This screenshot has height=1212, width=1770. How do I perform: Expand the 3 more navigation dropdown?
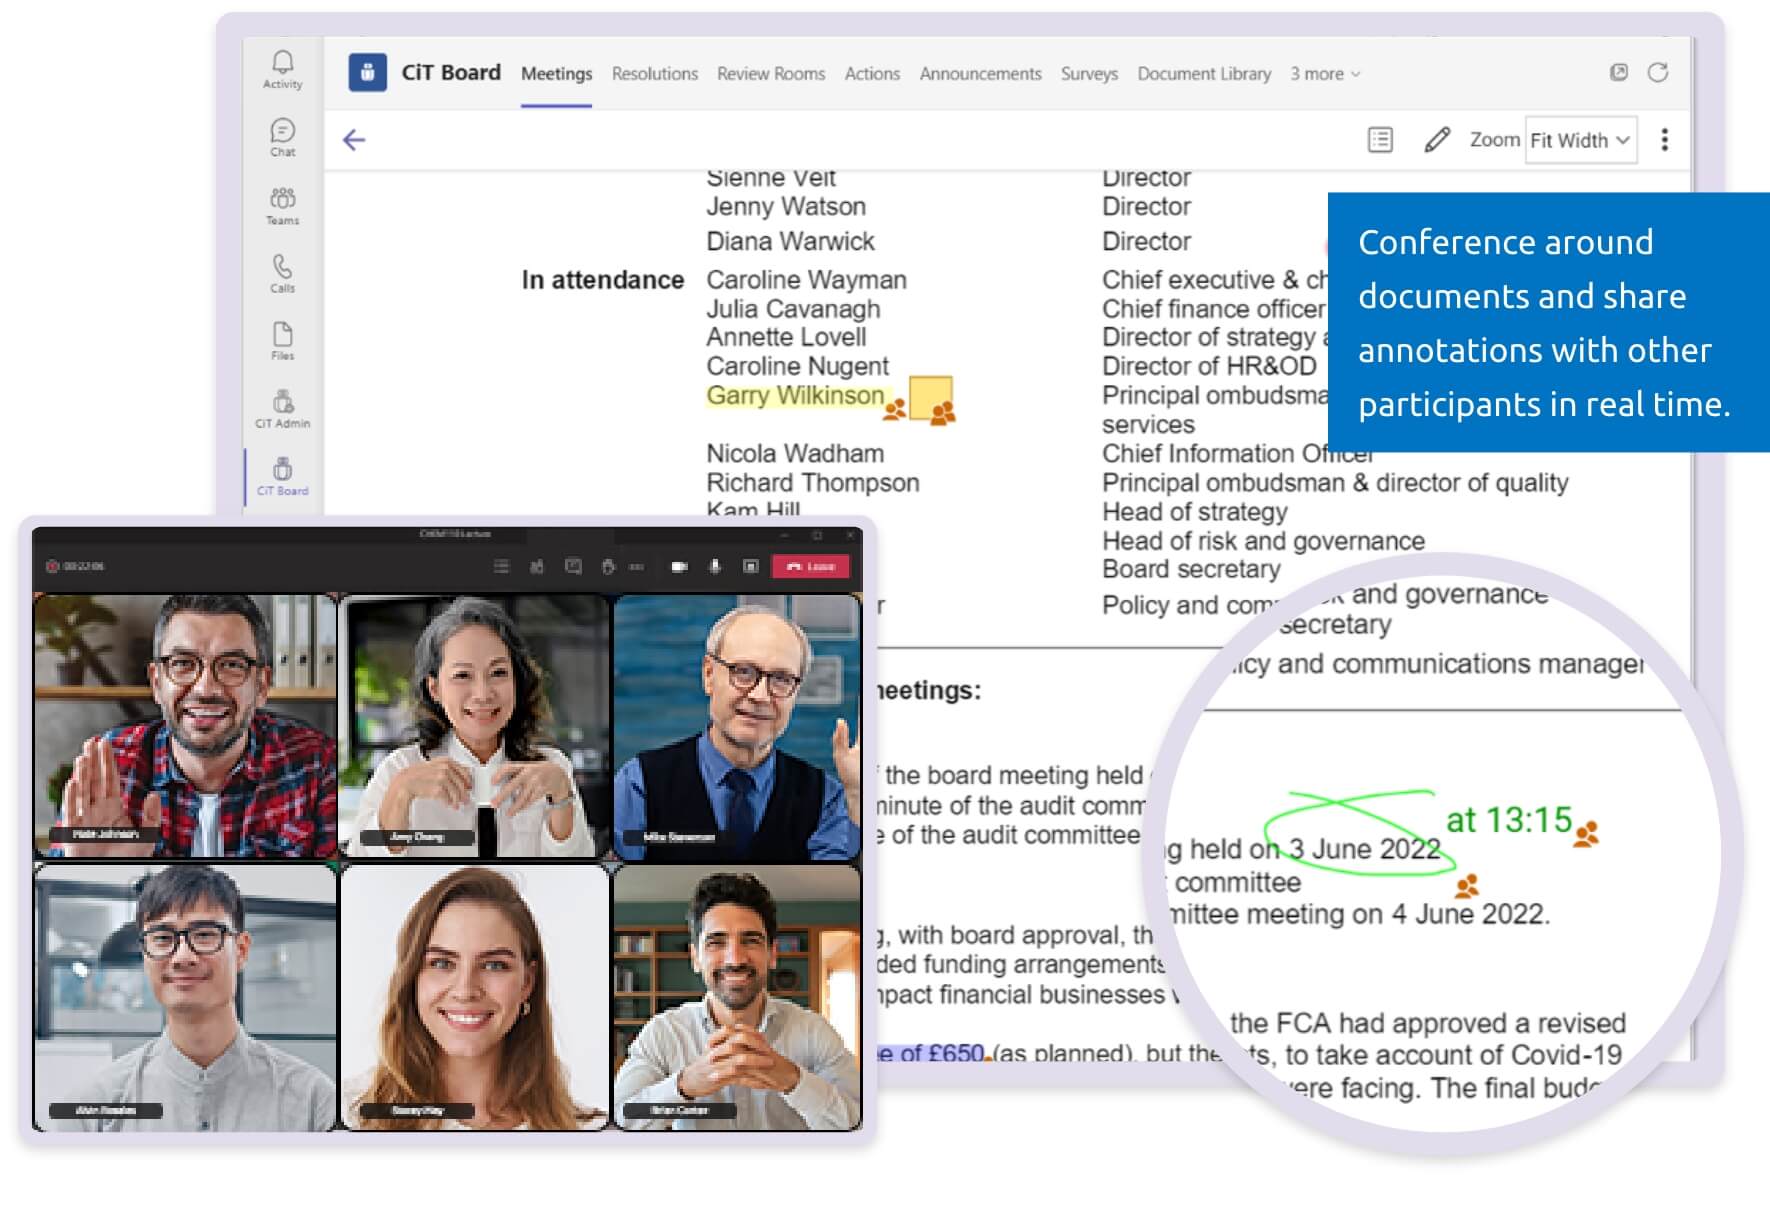(x=1323, y=73)
